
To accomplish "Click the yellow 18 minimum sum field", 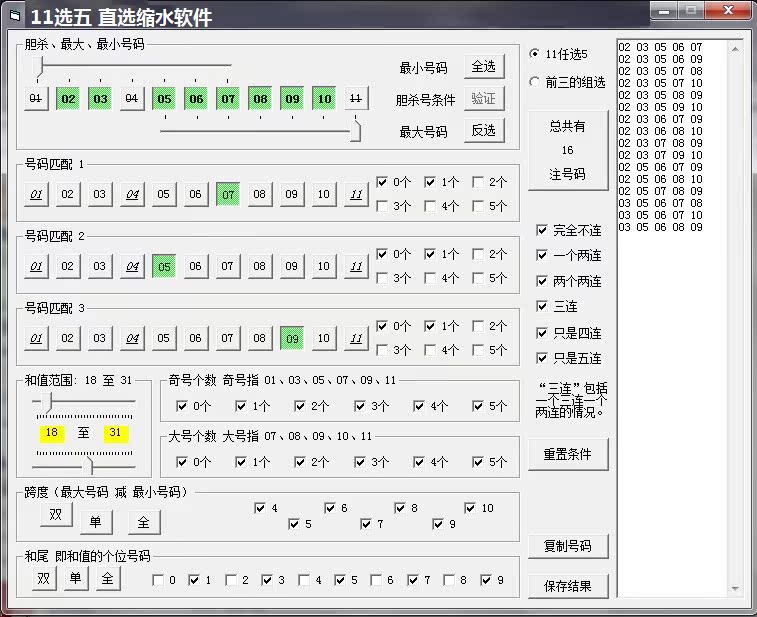I will click(52, 433).
